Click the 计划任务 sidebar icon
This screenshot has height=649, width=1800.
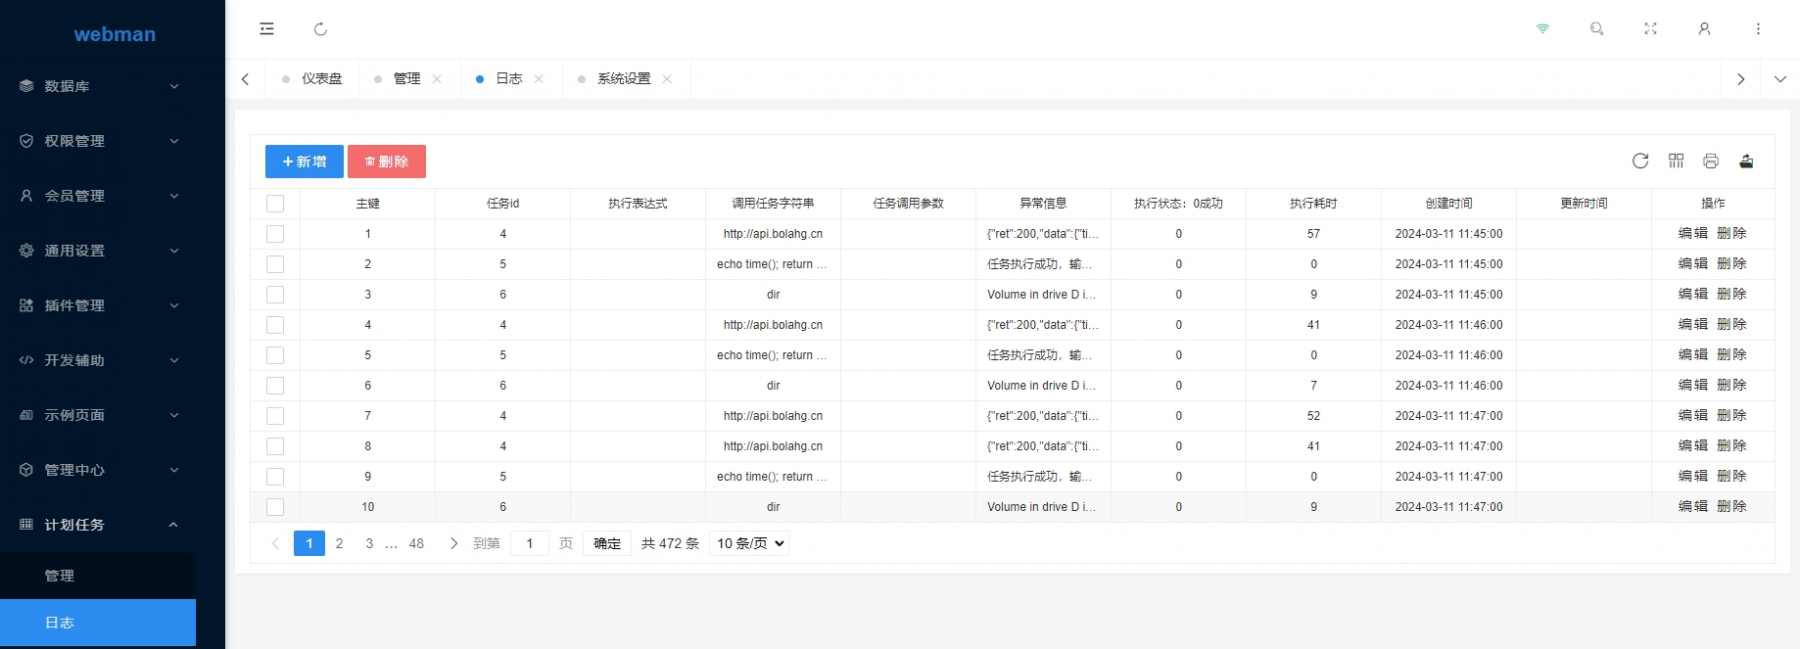[x=26, y=524]
